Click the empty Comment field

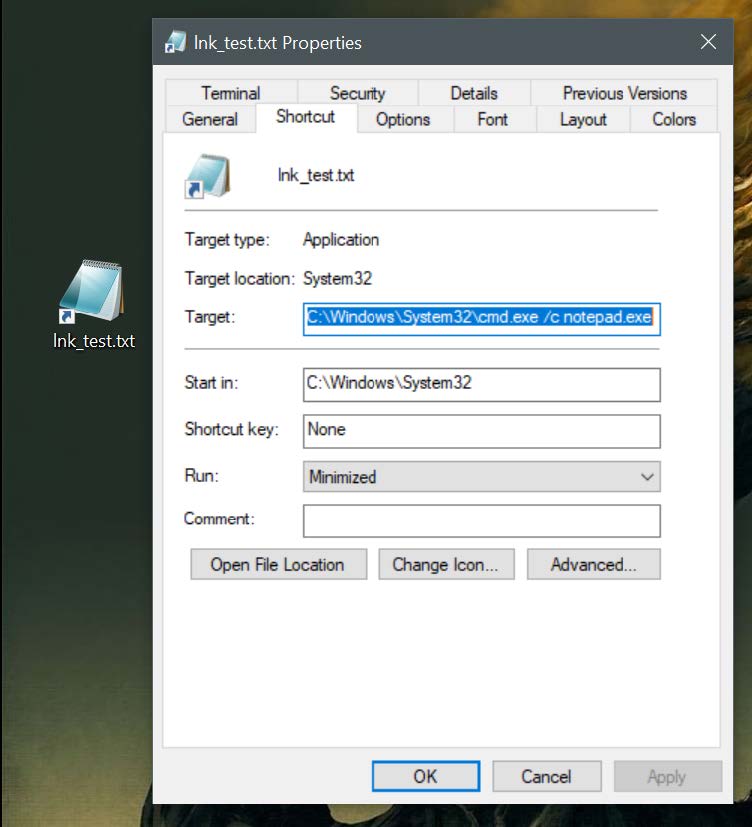coord(481,521)
